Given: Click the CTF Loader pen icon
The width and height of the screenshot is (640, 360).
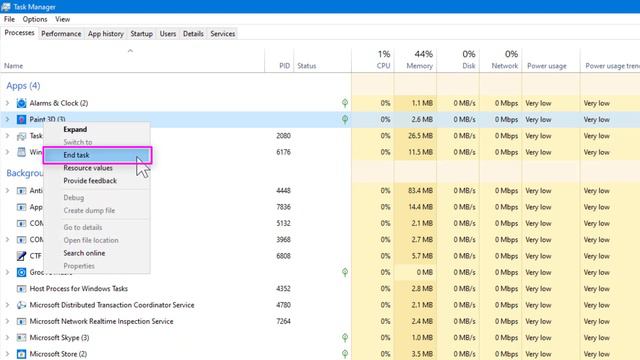Looking at the screenshot, I should coord(21,256).
